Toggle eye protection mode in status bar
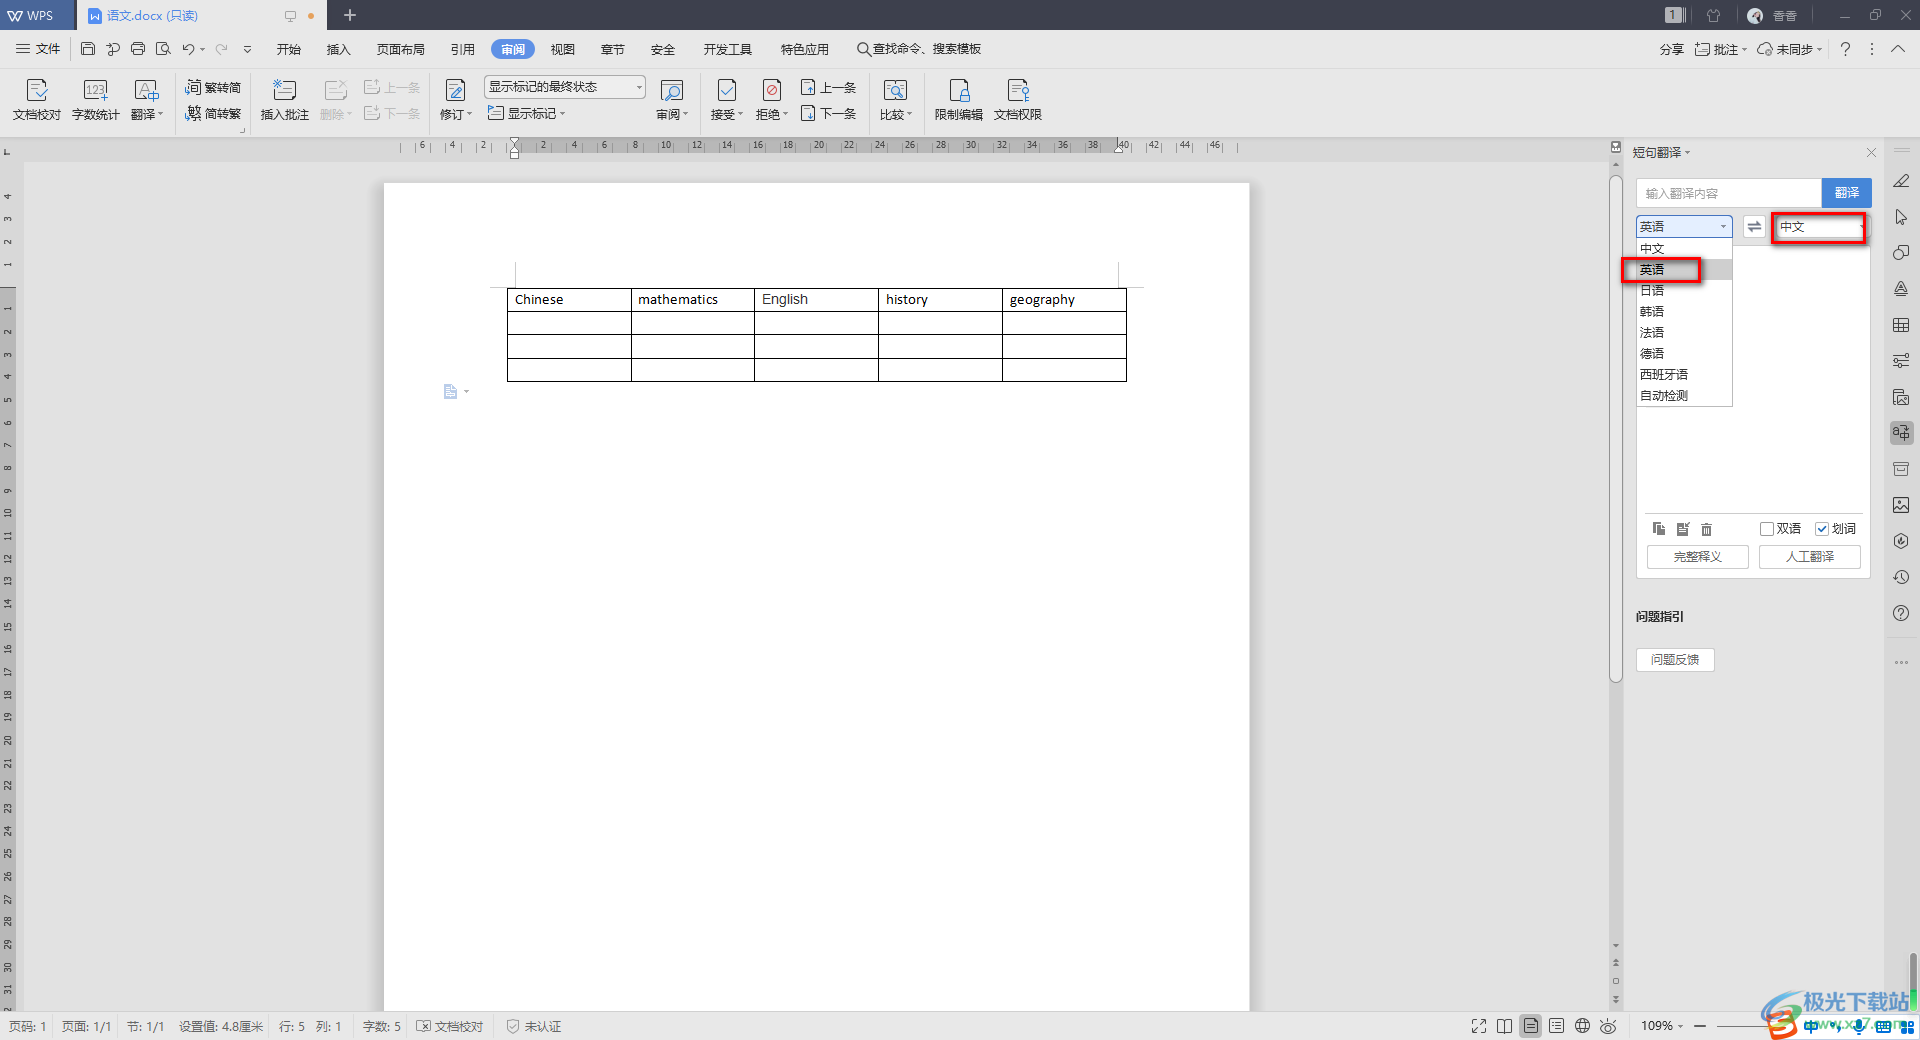This screenshot has height=1040, width=1920. click(x=1608, y=1026)
